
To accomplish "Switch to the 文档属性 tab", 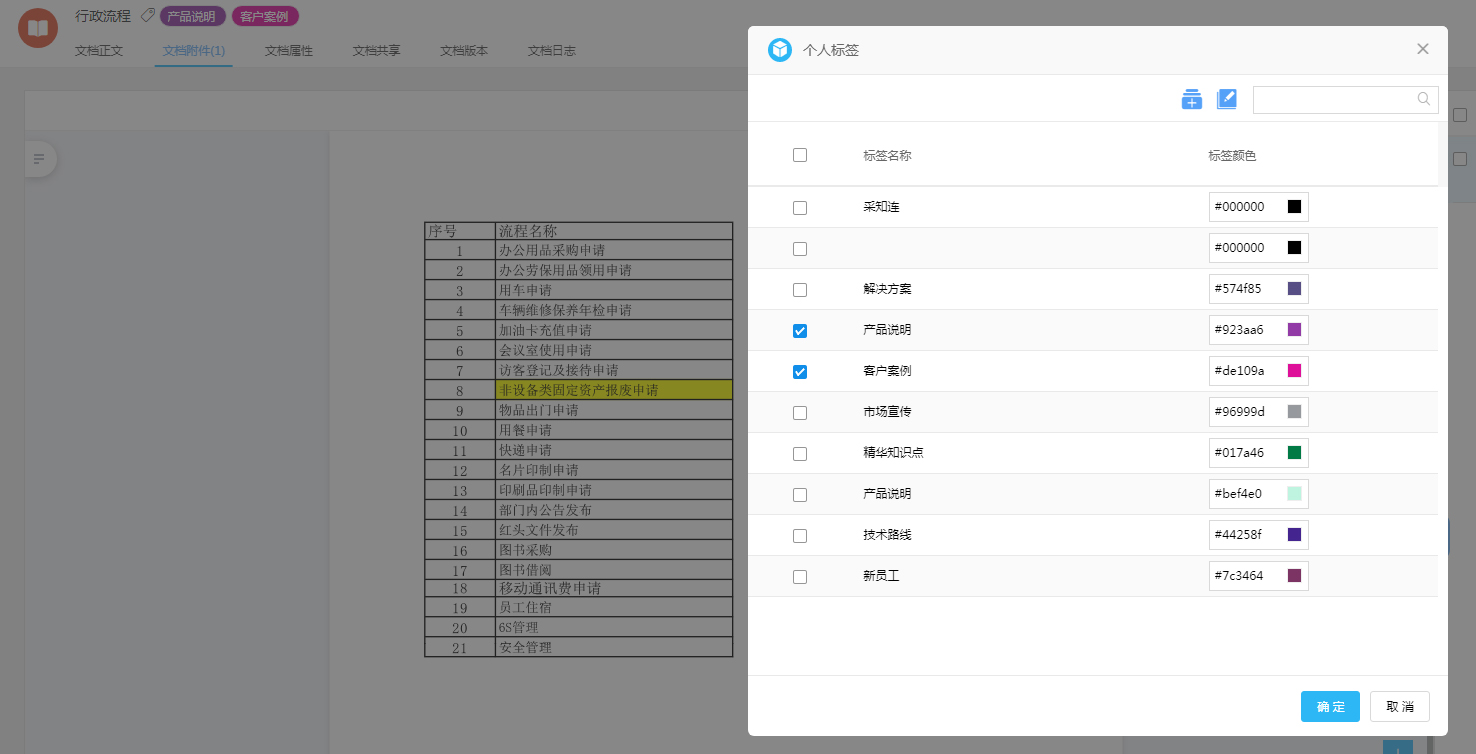I will click(289, 50).
